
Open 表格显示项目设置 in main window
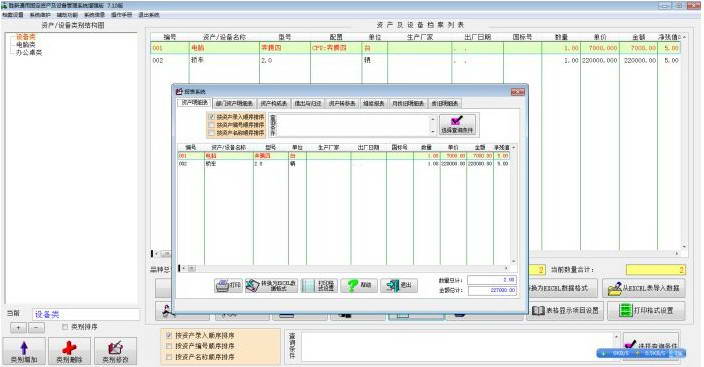(564, 310)
